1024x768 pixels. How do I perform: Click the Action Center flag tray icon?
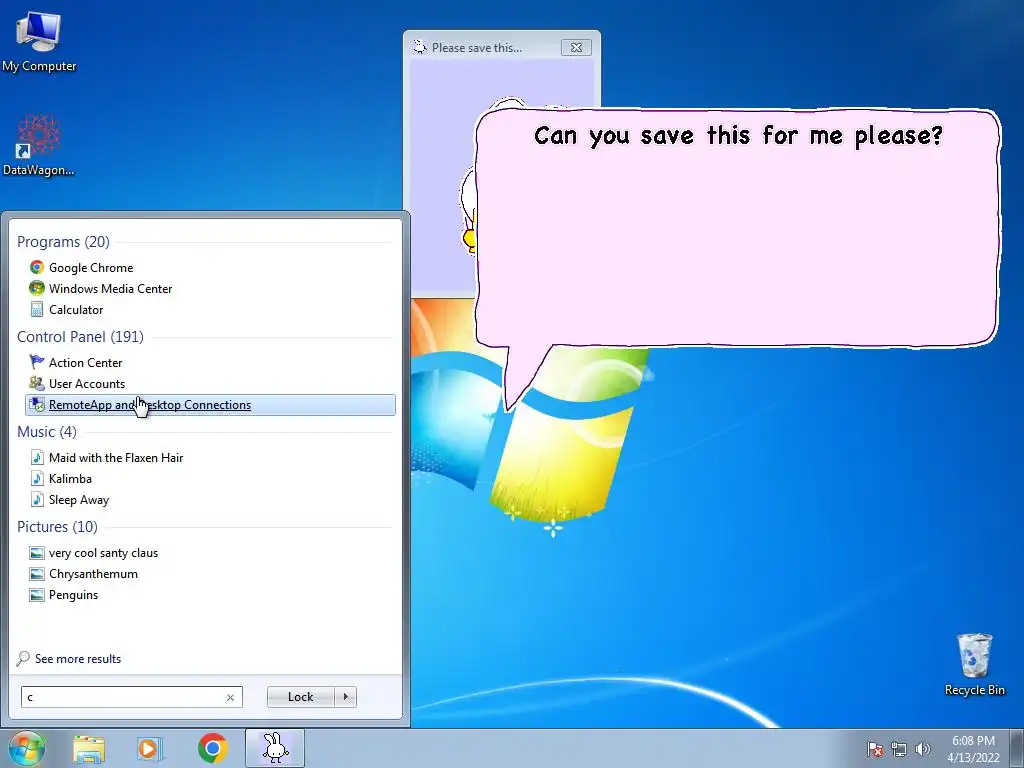click(x=875, y=749)
